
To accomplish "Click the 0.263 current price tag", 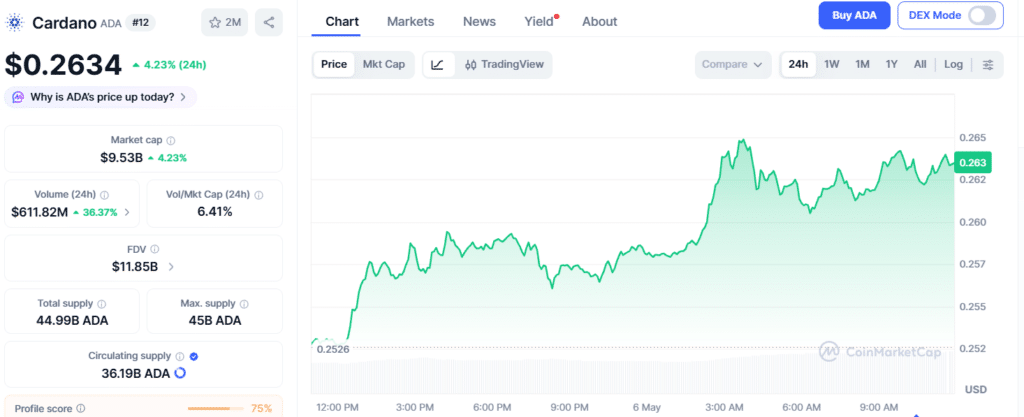I will [972, 162].
